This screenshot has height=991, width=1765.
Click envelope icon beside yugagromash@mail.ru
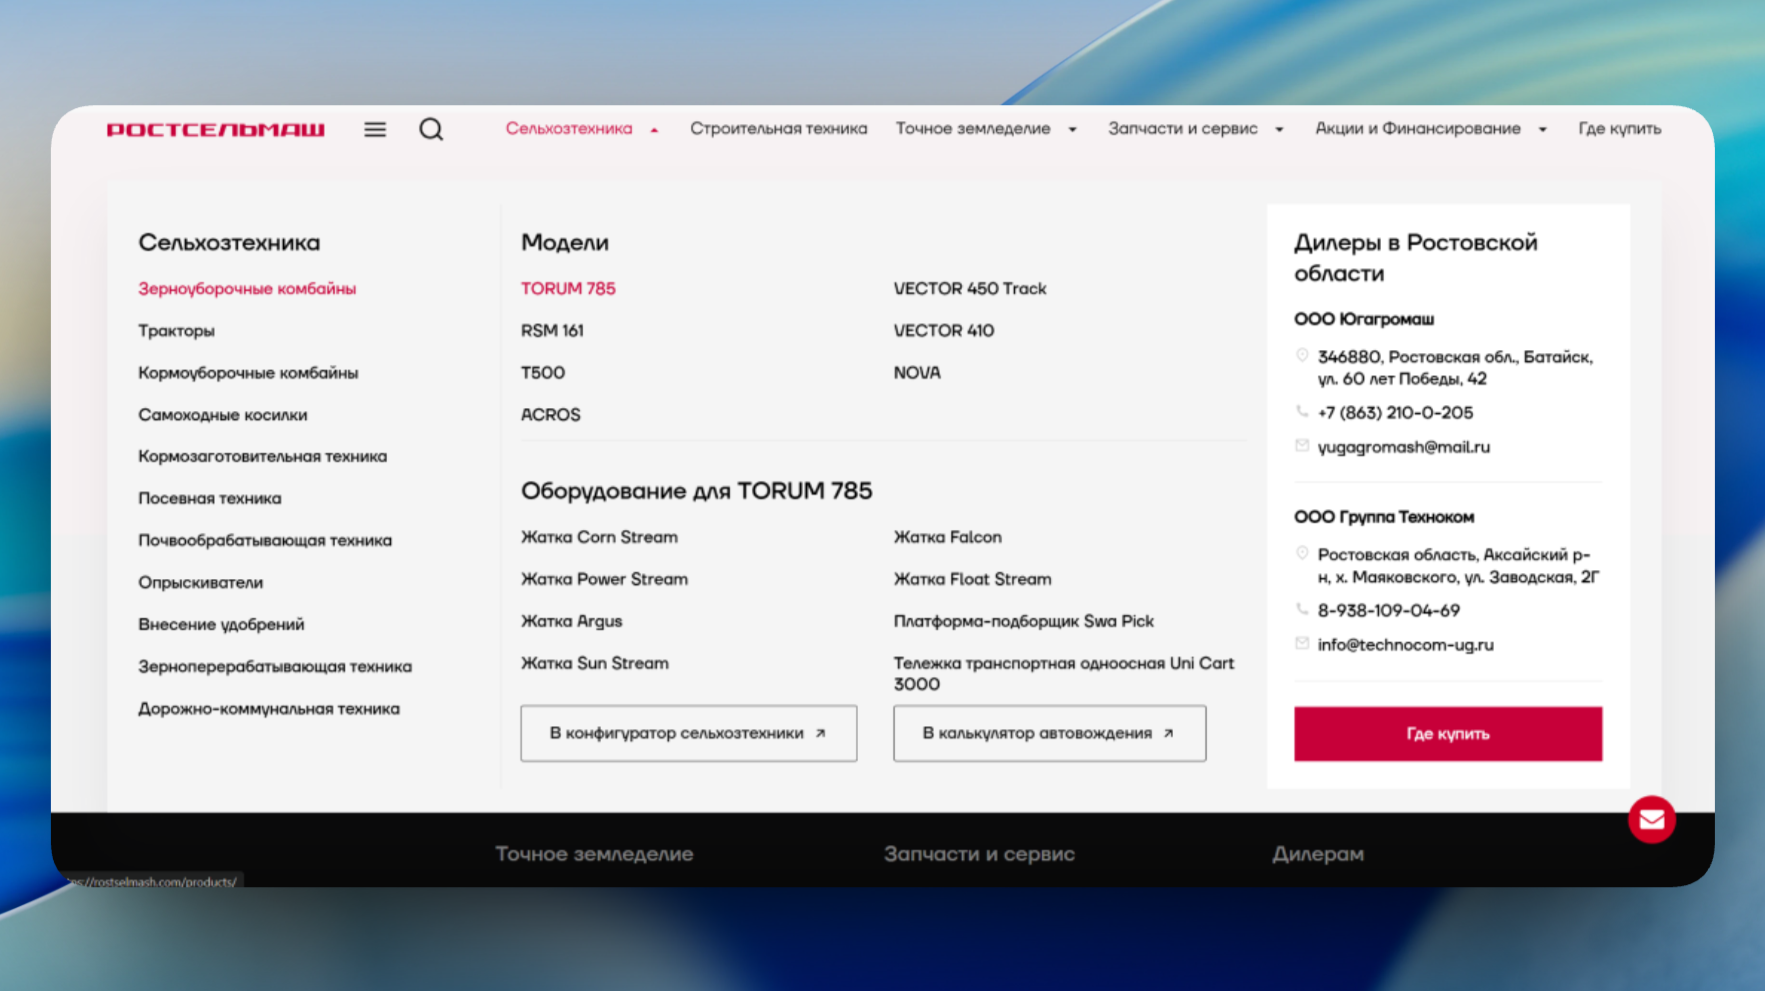coord(1302,446)
